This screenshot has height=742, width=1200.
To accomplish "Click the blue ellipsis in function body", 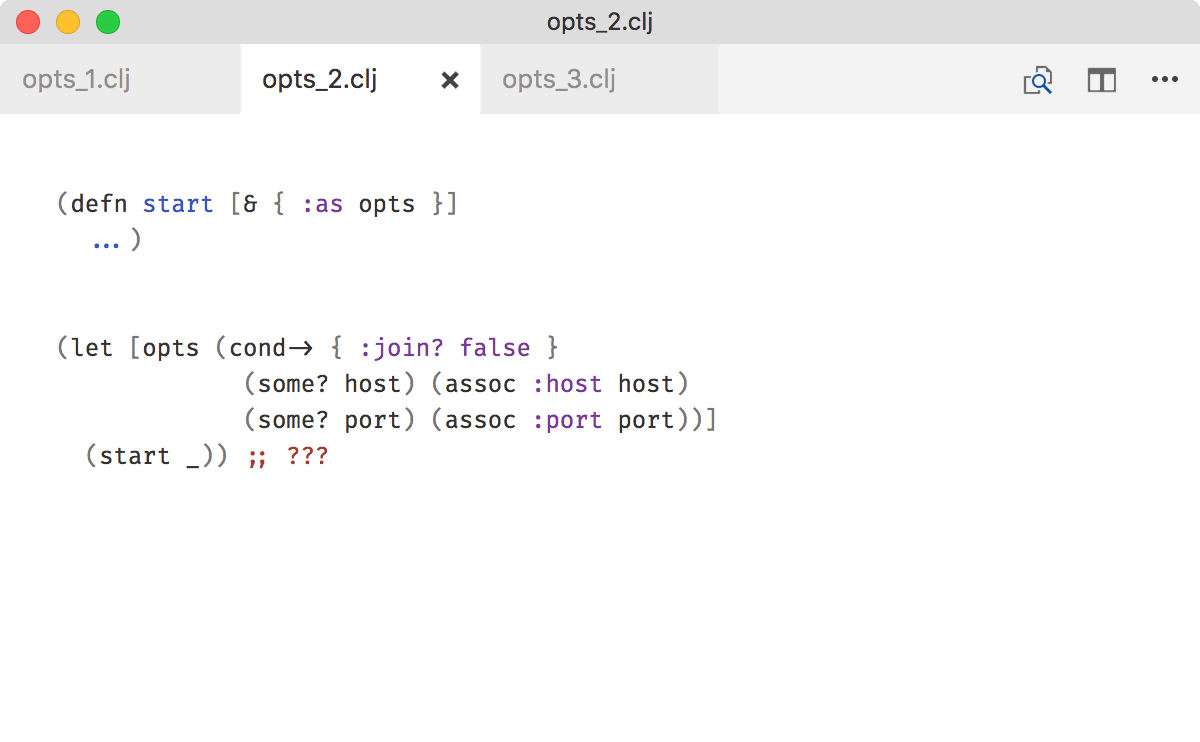I will coord(106,241).
